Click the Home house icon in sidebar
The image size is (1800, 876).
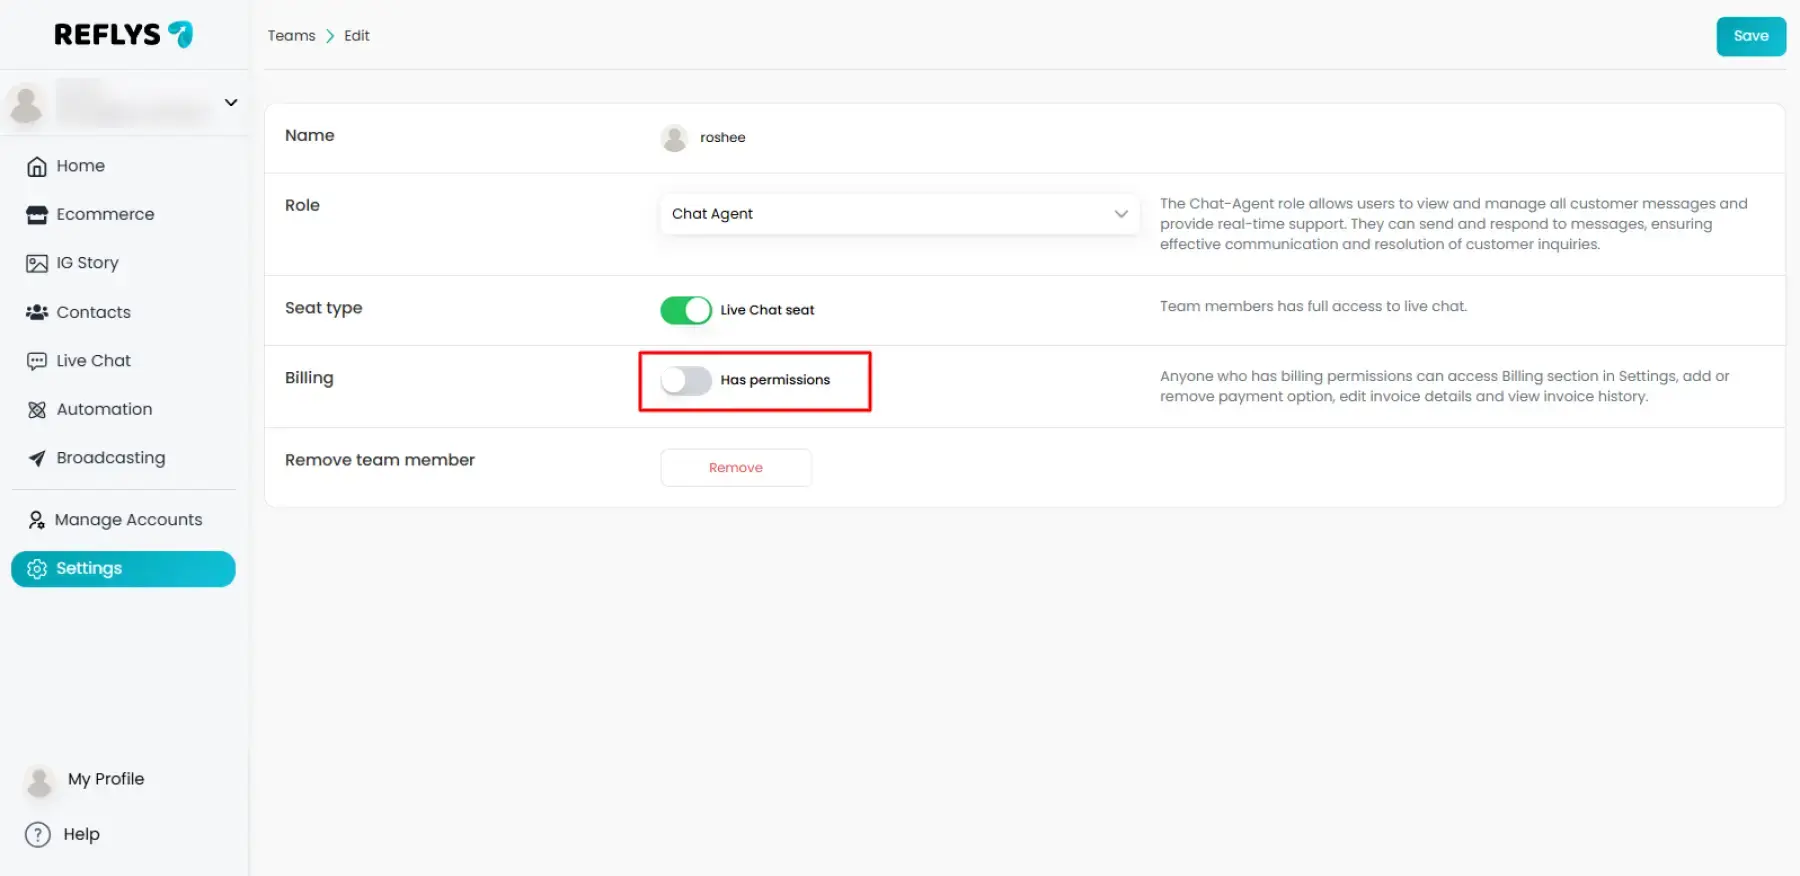coord(37,166)
